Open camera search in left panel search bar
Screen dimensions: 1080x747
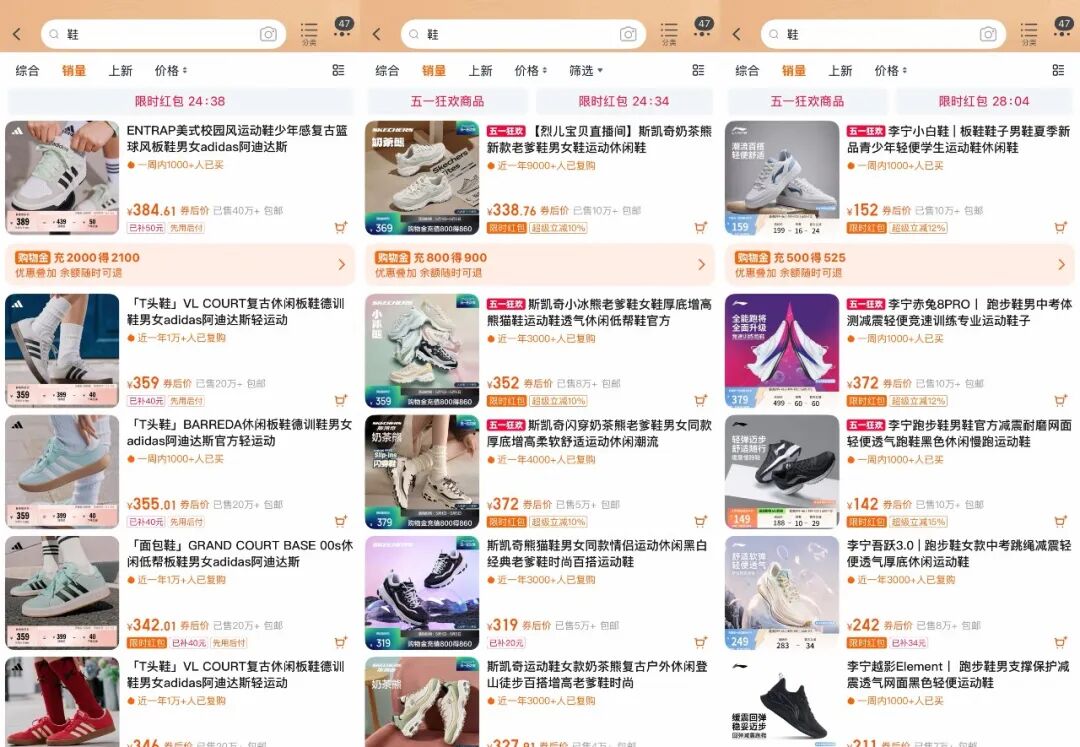(x=268, y=34)
